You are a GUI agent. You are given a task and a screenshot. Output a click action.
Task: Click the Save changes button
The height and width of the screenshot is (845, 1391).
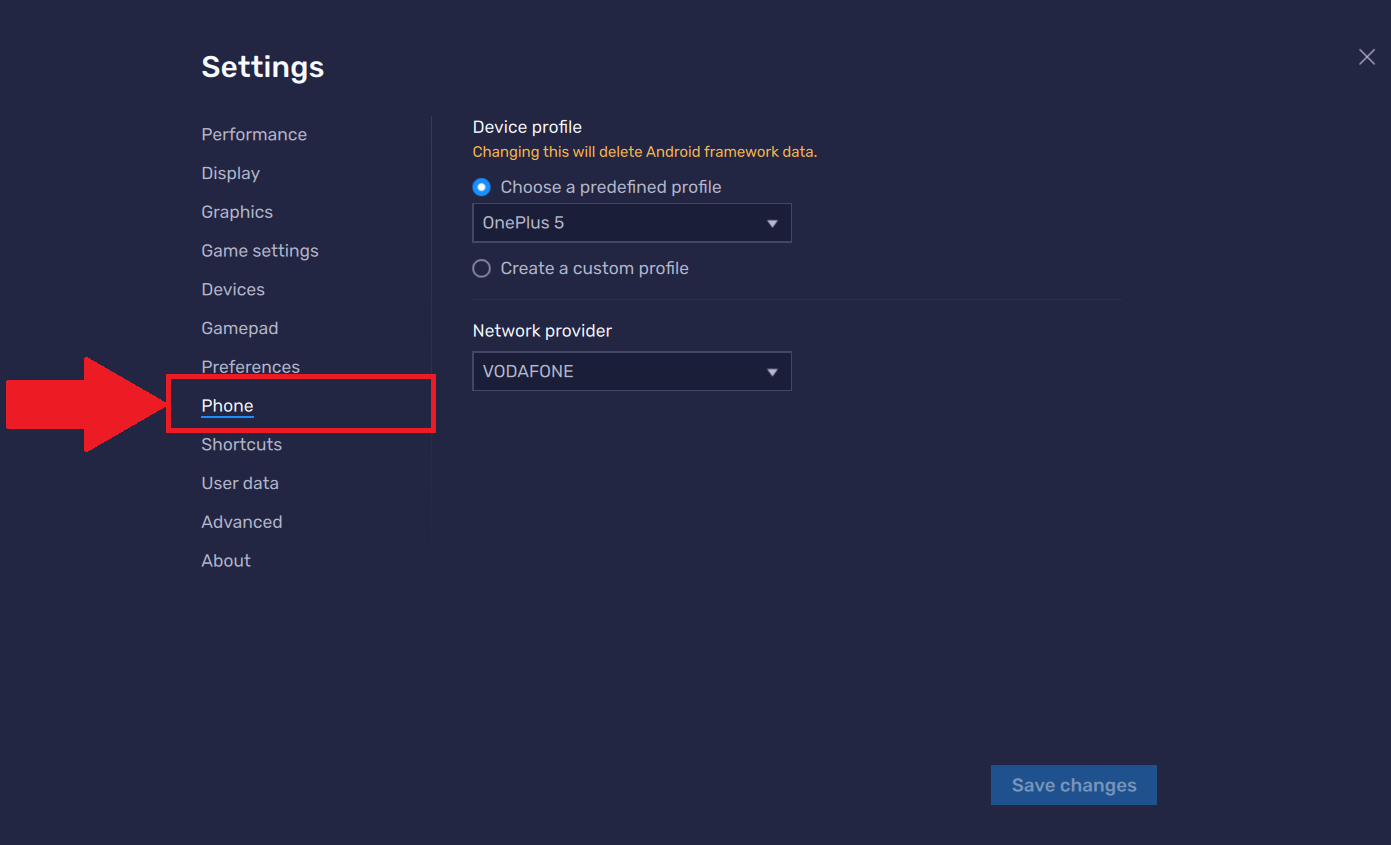[x=1074, y=785]
